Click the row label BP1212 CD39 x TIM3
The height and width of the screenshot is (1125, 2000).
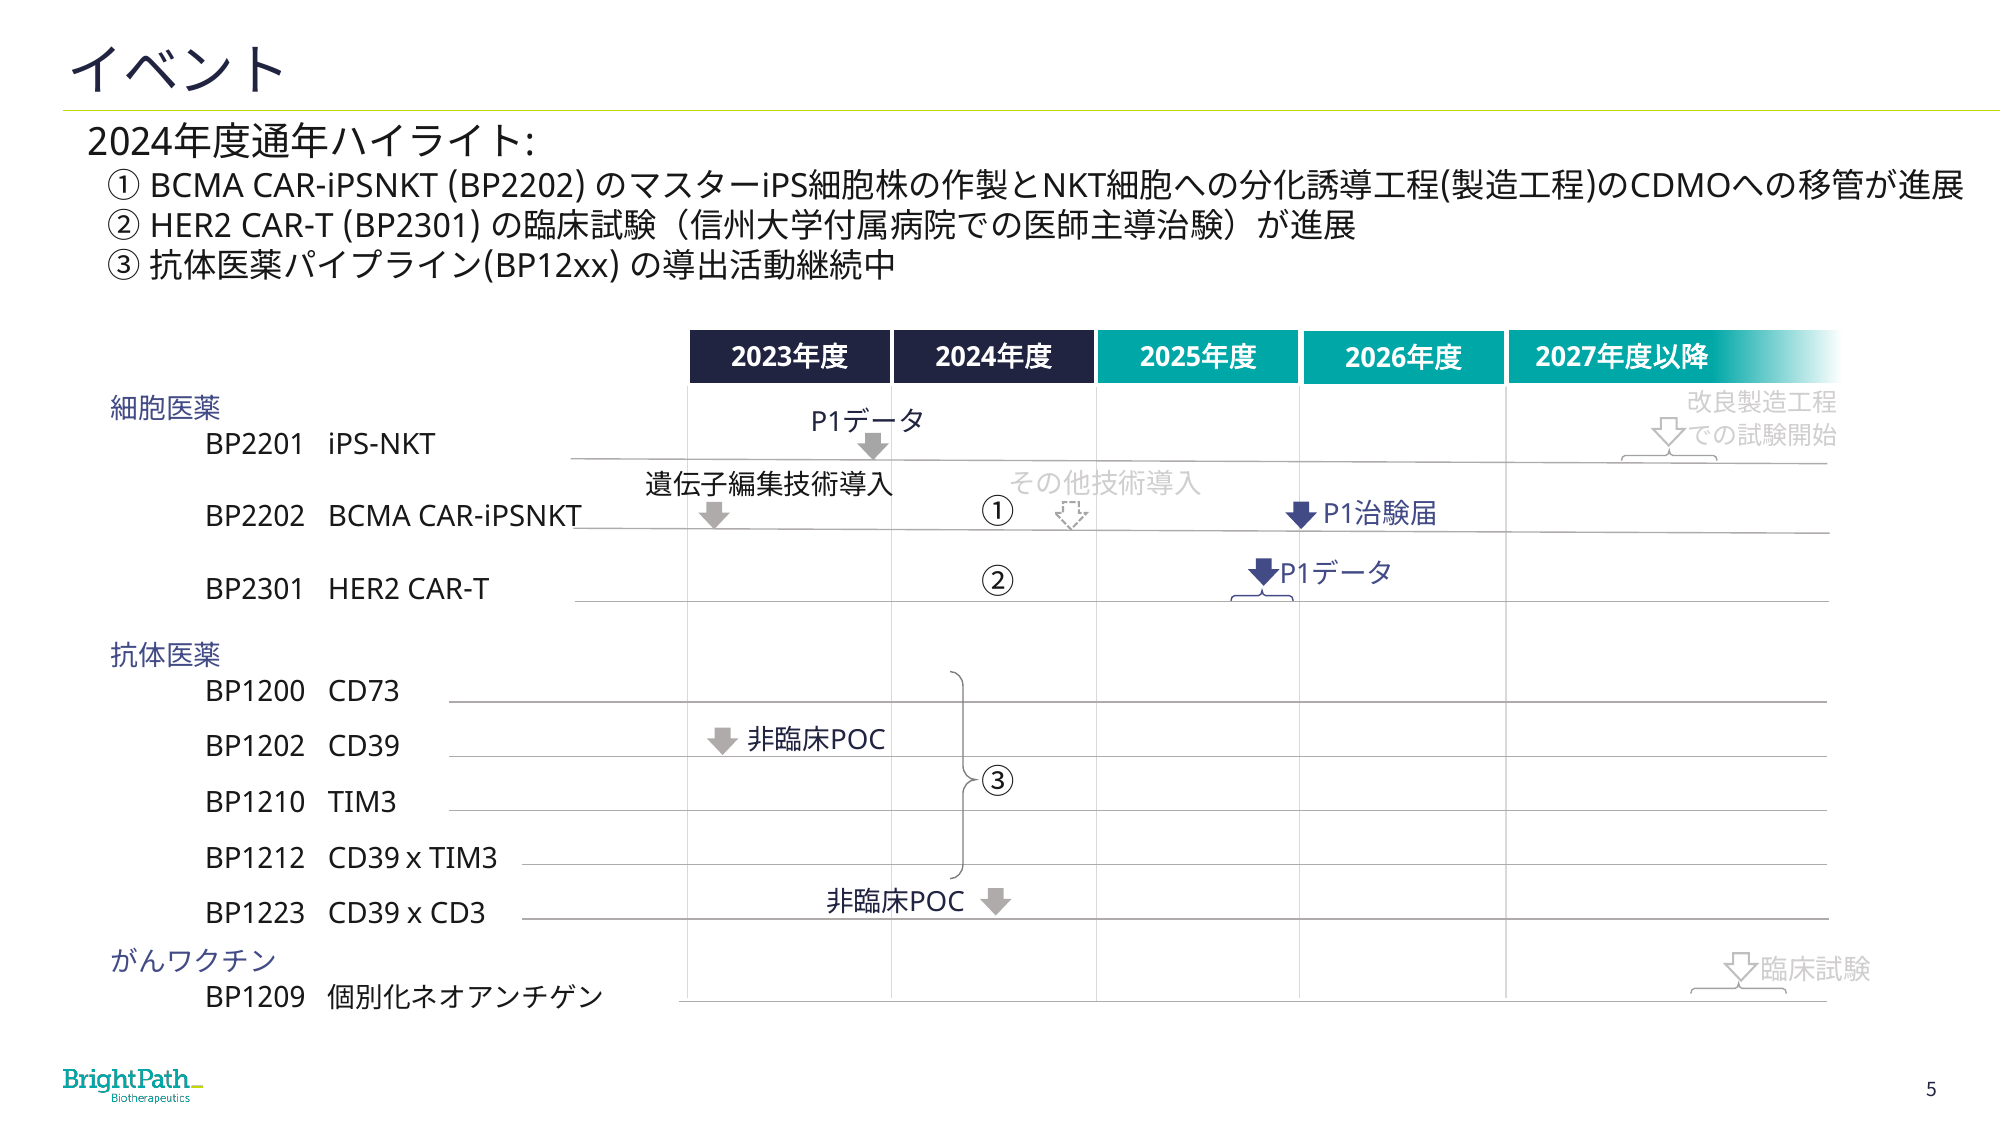pos(351,858)
